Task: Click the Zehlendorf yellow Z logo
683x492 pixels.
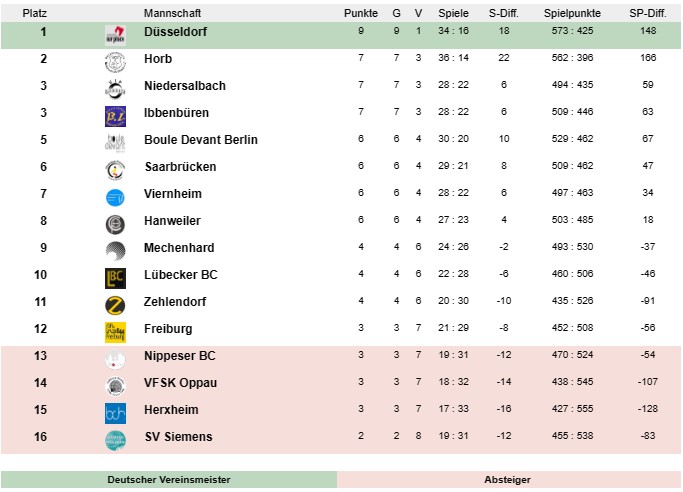Action: click(115, 305)
